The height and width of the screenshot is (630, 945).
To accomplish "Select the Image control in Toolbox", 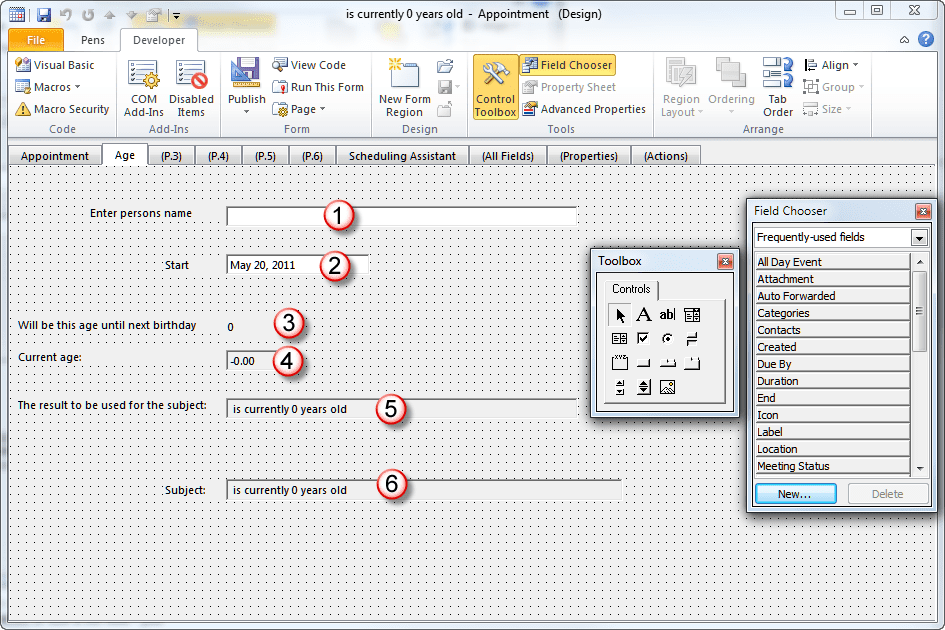I will pyautogui.click(x=667, y=387).
